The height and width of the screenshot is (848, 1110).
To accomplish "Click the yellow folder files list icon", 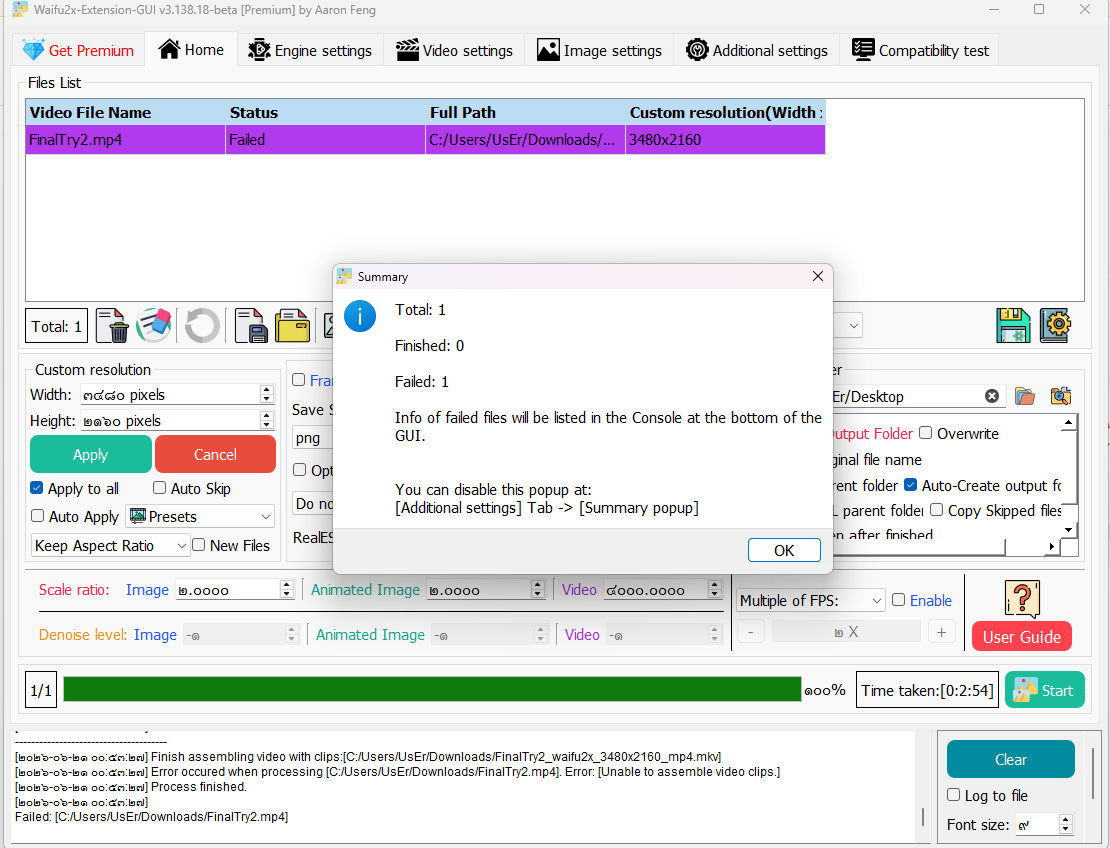I will (292, 326).
